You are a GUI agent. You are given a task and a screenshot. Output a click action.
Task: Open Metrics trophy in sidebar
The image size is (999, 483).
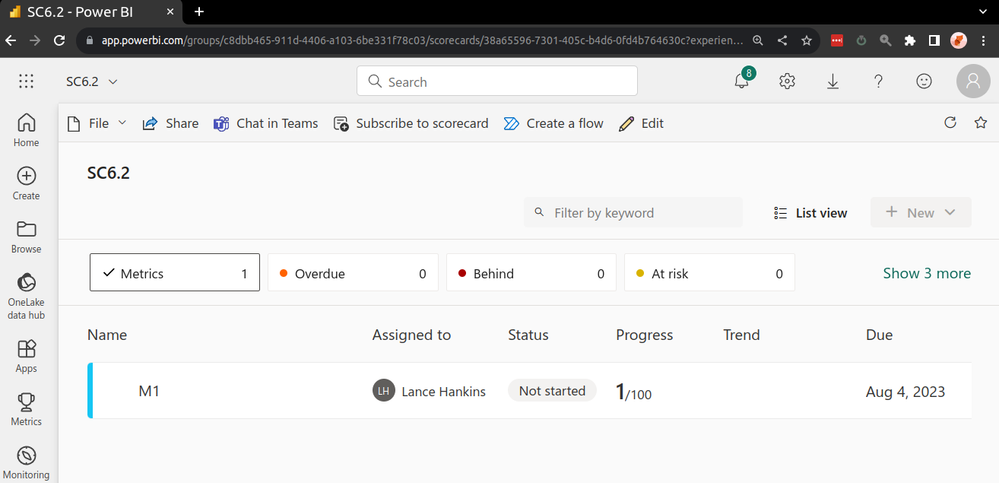pos(26,410)
